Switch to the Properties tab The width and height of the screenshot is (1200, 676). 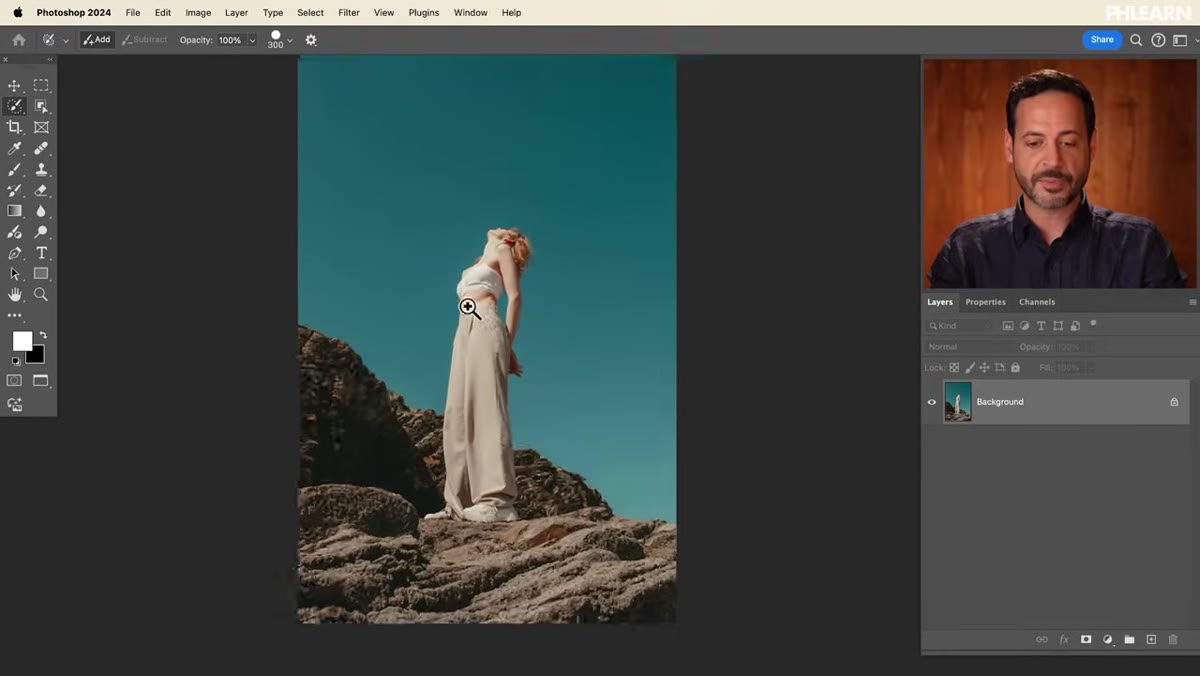[x=985, y=302]
